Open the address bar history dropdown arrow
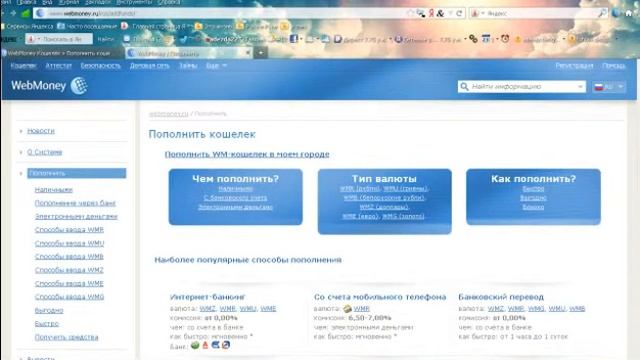Screen dimensions: 640x360 click(451, 13)
